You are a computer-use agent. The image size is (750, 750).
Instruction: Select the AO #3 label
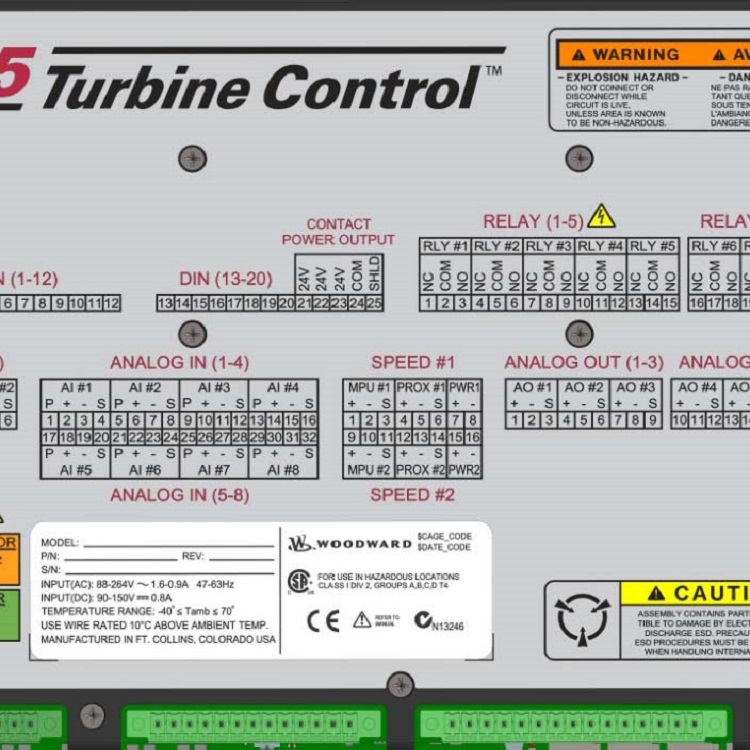635,387
